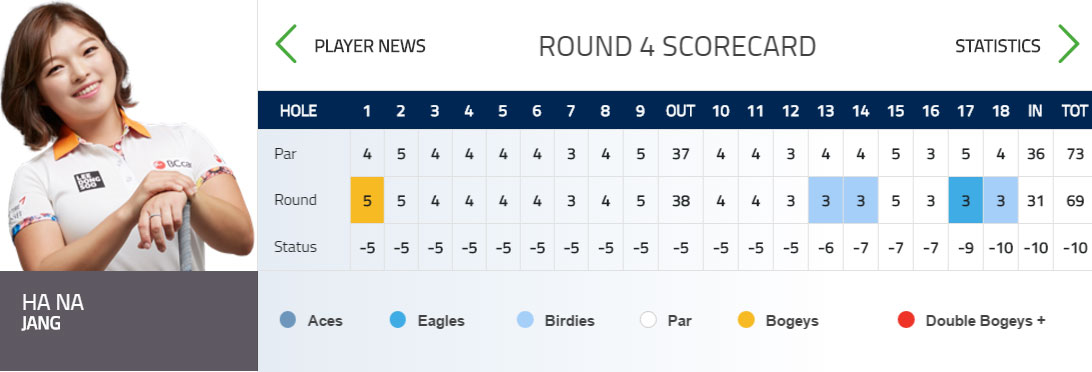The width and height of the screenshot is (1092, 372).
Task: Select the eagle score on hole 17
Action: [965, 200]
